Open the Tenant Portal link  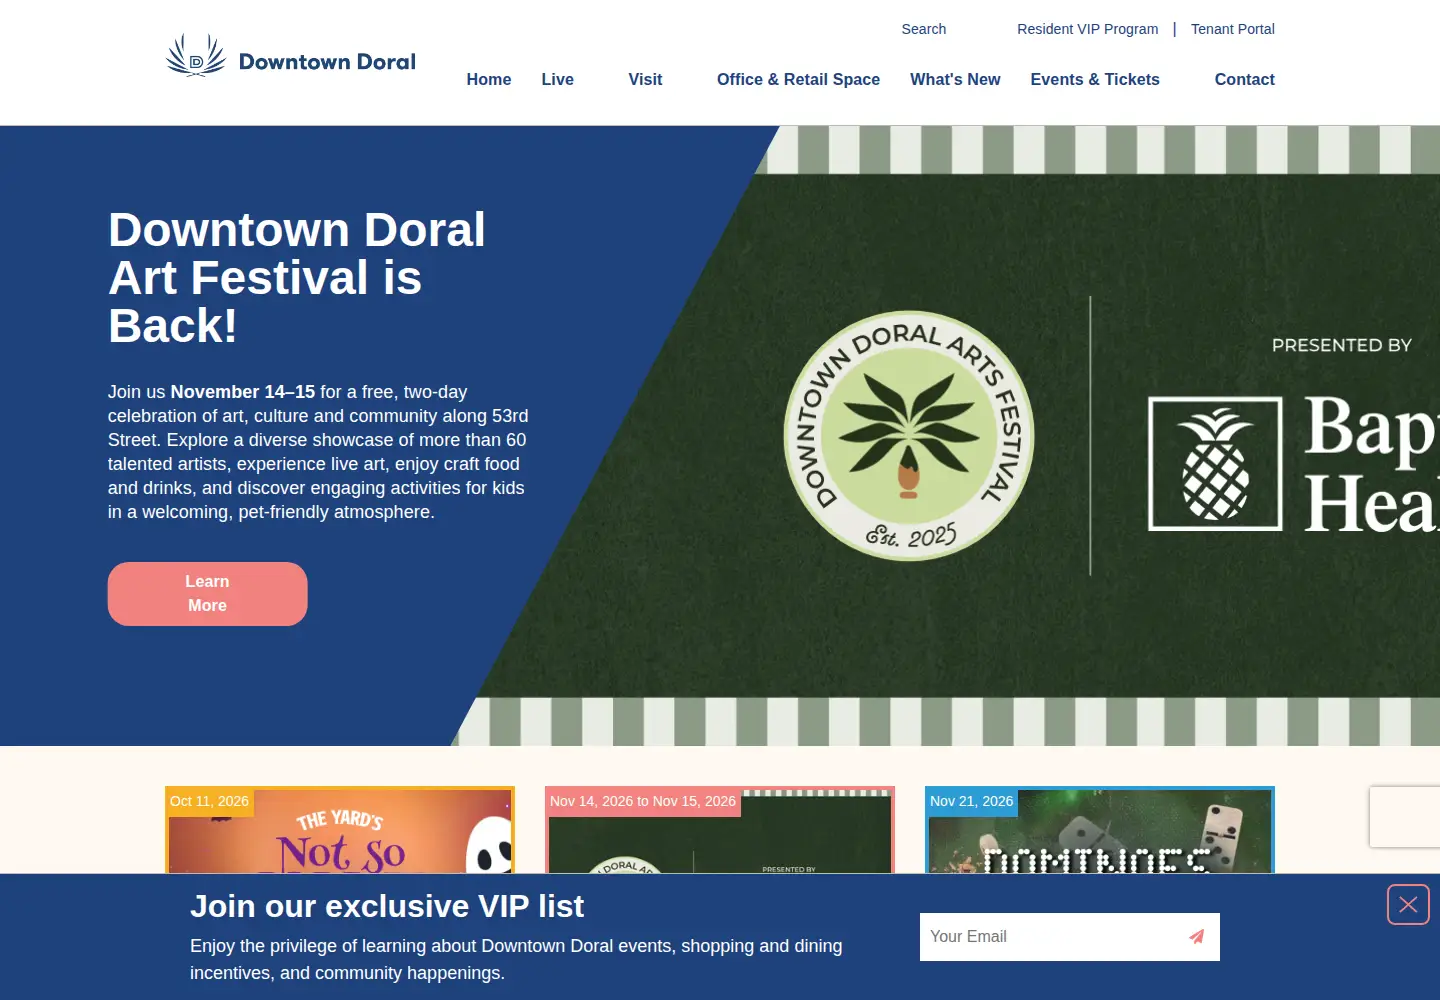[1233, 29]
